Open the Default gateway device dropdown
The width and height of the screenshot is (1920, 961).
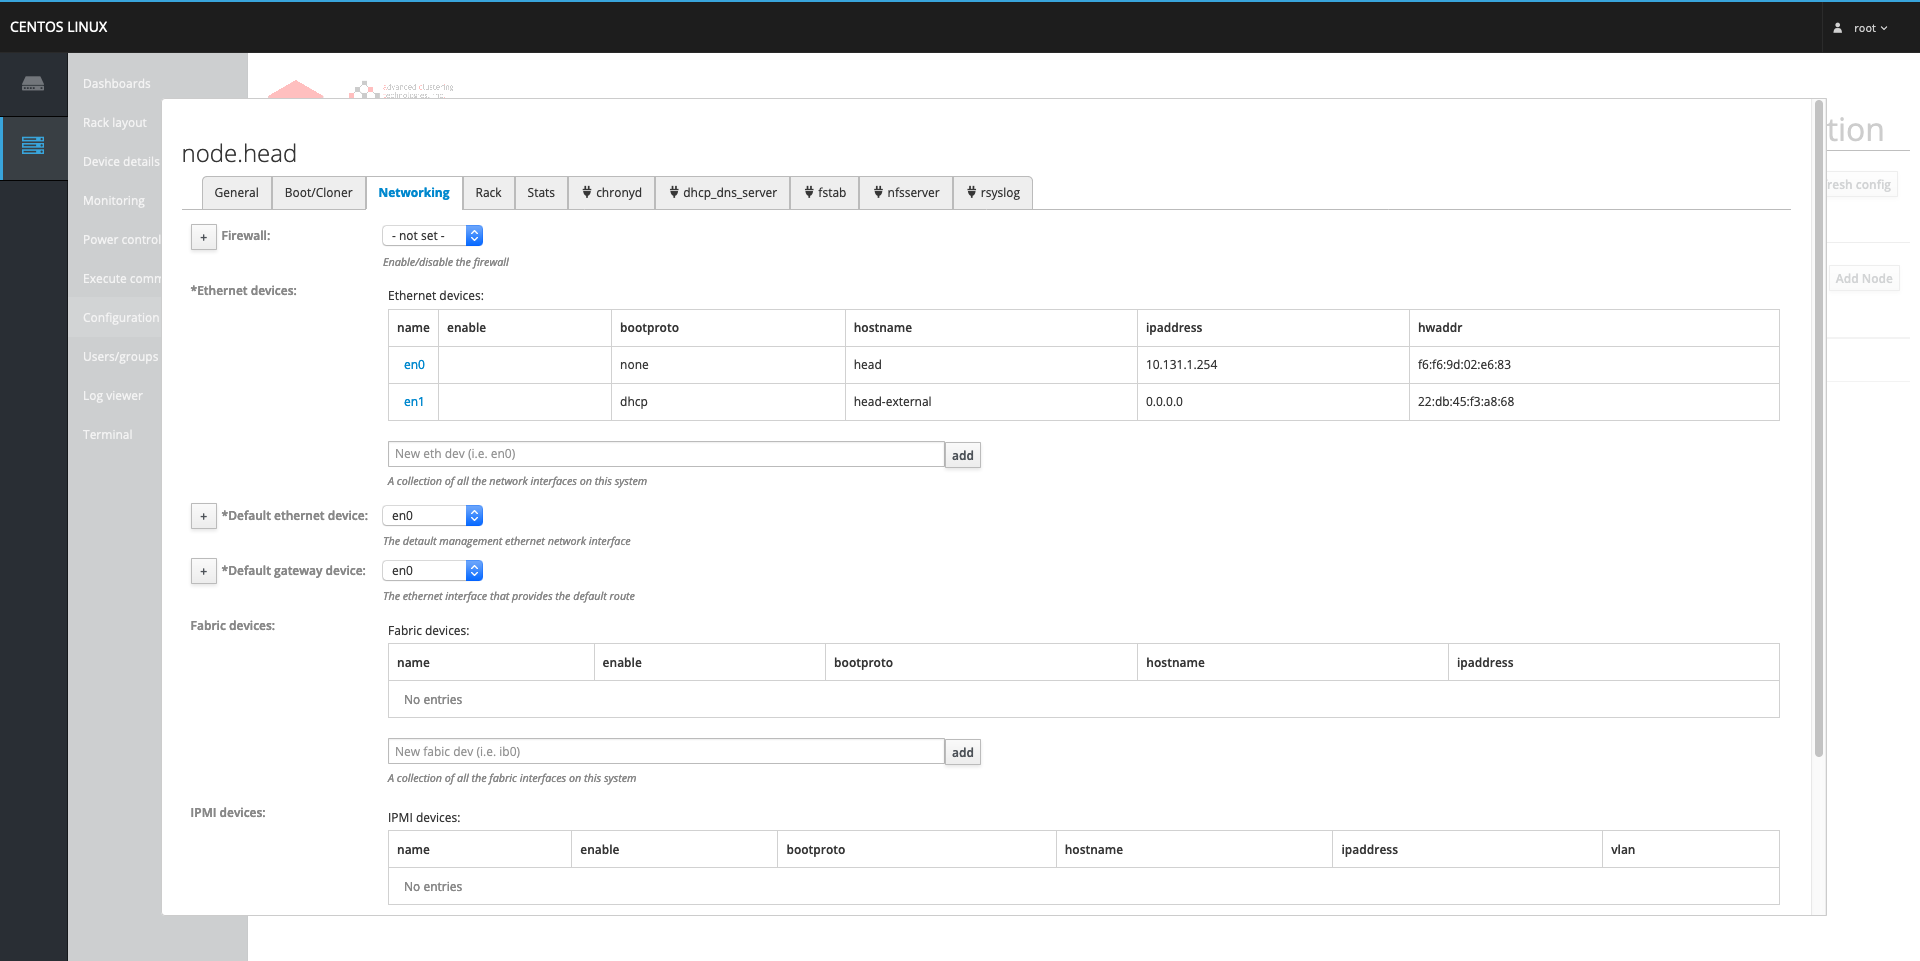432,571
